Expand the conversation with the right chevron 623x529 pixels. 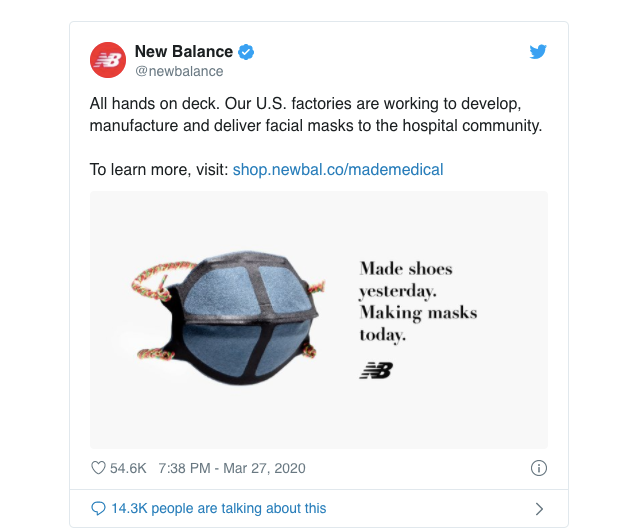pyautogui.click(x=539, y=509)
